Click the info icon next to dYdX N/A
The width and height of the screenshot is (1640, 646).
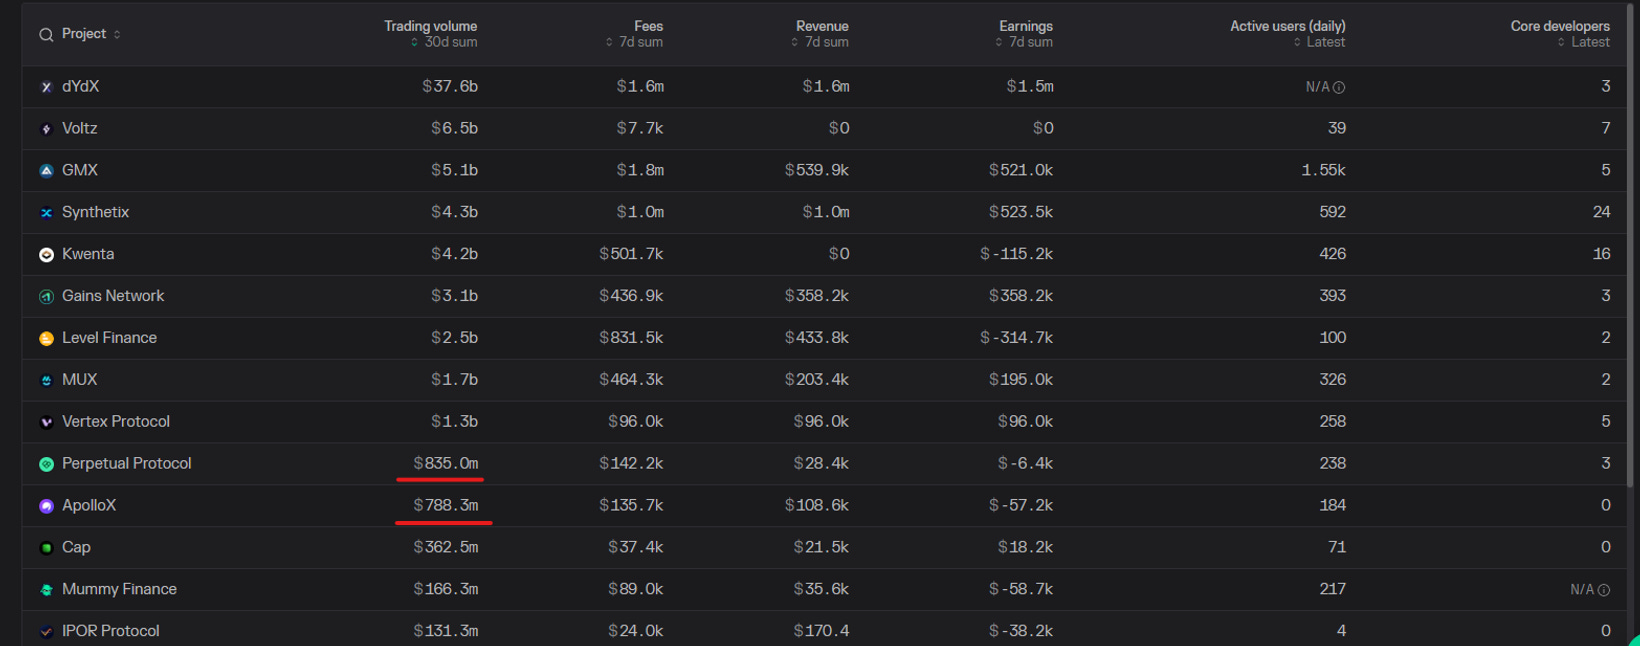coord(1339,88)
